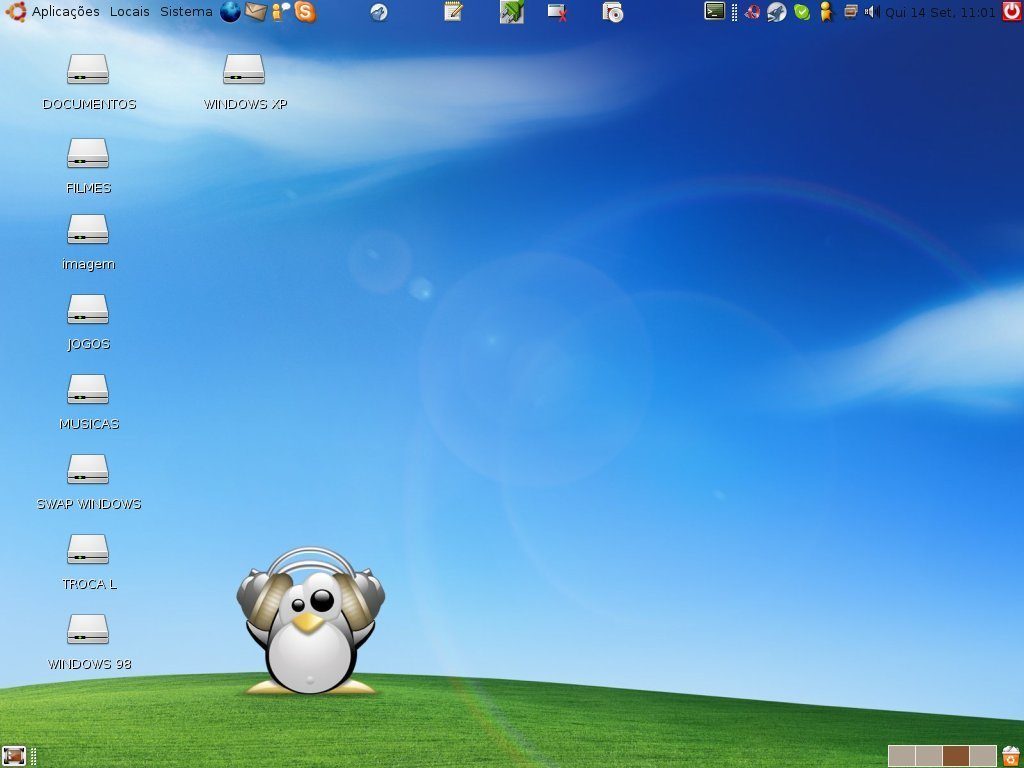Open the WINDOWS XP drive icon
Viewport: 1024px width, 768px height.
click(244, 69)
